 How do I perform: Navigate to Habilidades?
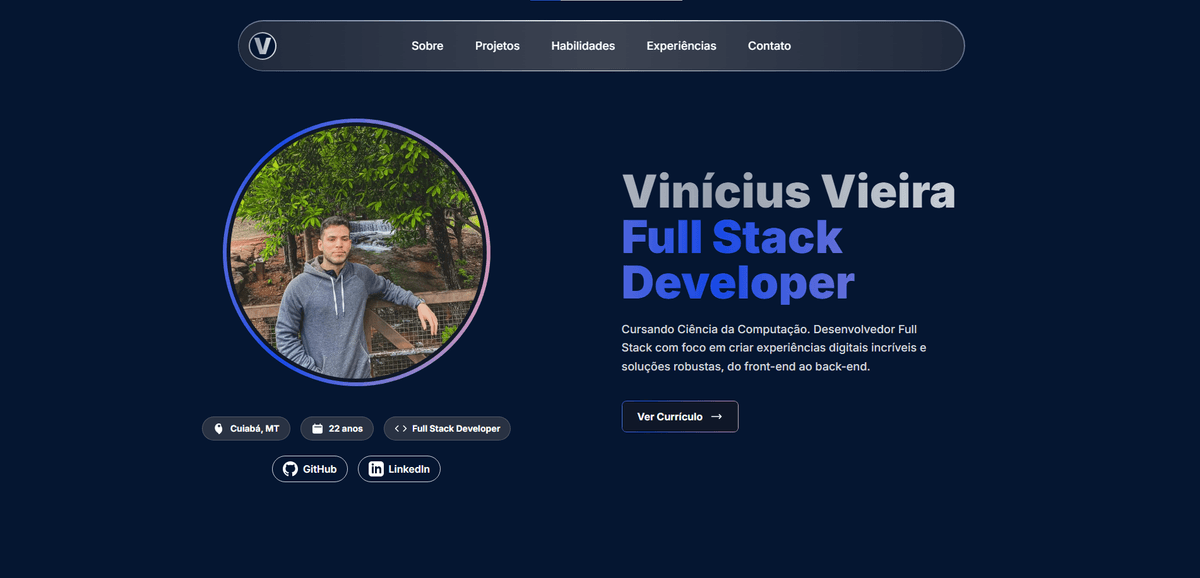click(583, 46)
